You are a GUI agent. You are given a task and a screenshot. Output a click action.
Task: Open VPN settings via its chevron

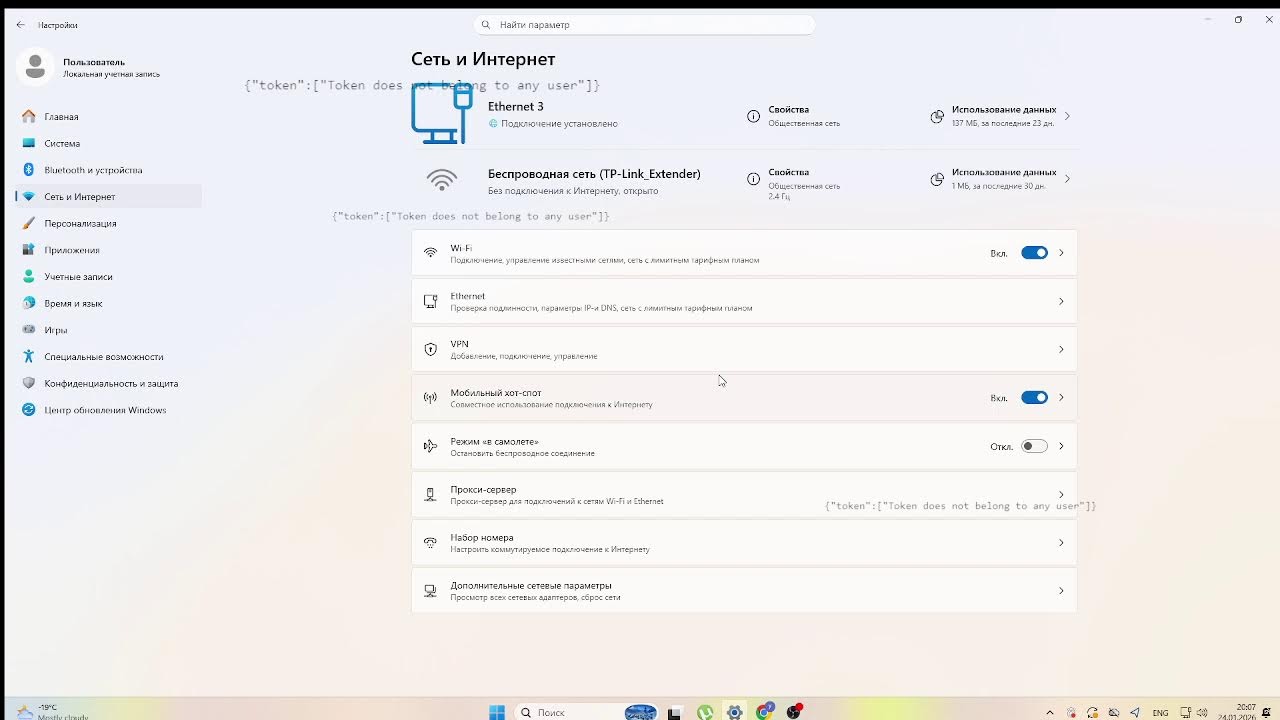point(1061,349)
